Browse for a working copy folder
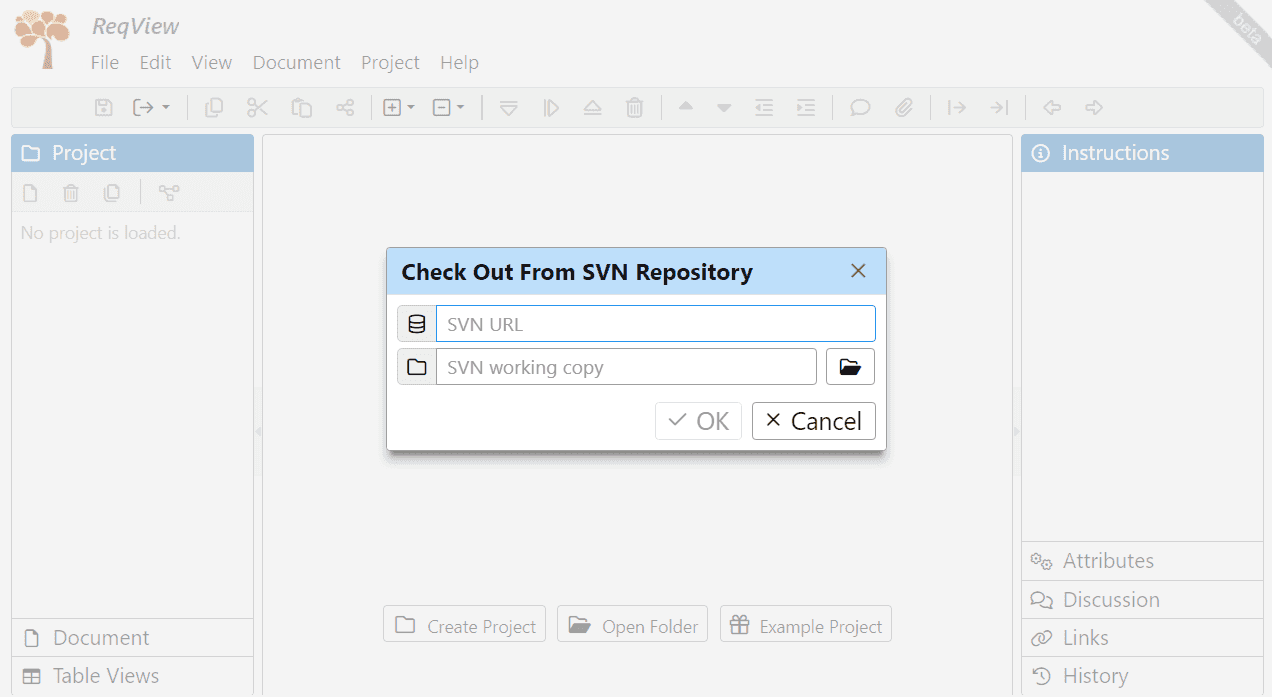 [850, 367]
